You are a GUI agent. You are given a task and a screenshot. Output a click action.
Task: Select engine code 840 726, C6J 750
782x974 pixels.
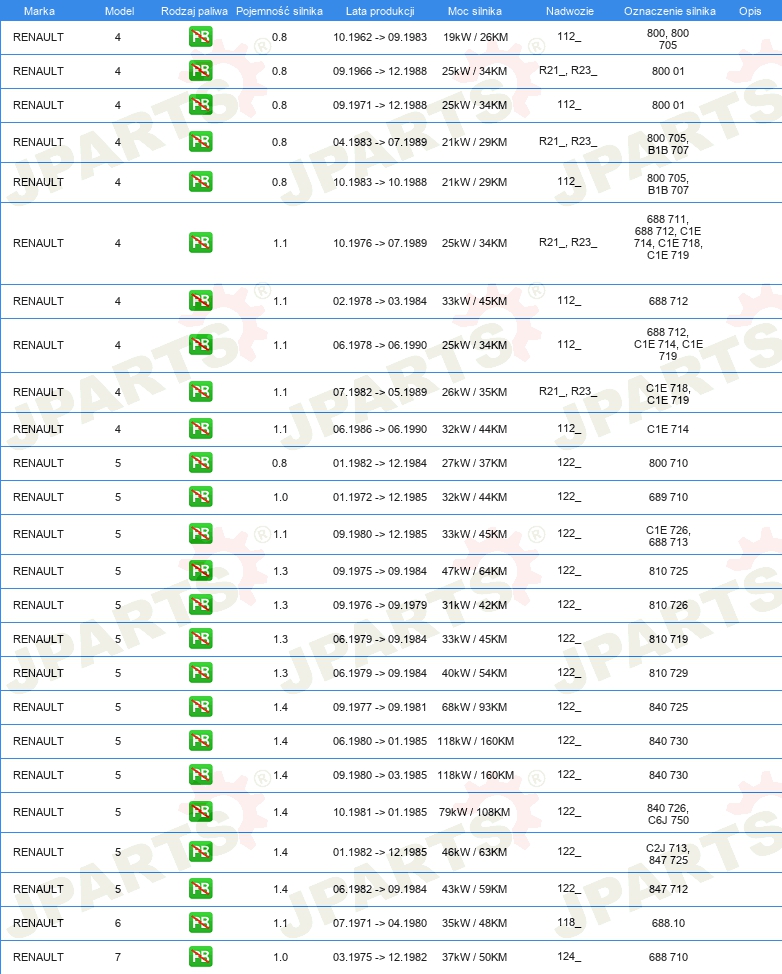668,814
